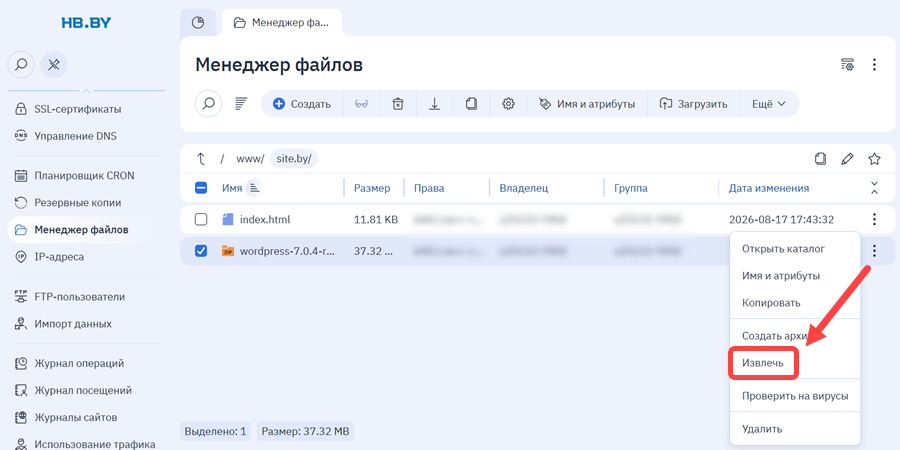The width and height of the screenshot is (900, 450).
Task: Click the file manager search button
Action: click(209, 104)
